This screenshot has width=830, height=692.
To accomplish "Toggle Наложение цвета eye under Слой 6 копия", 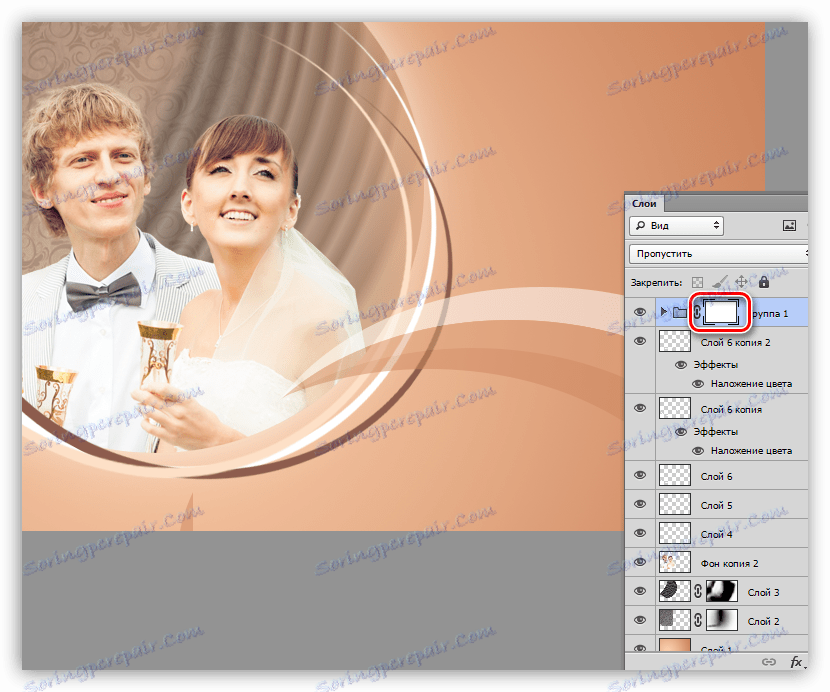I will coord(698,451).
